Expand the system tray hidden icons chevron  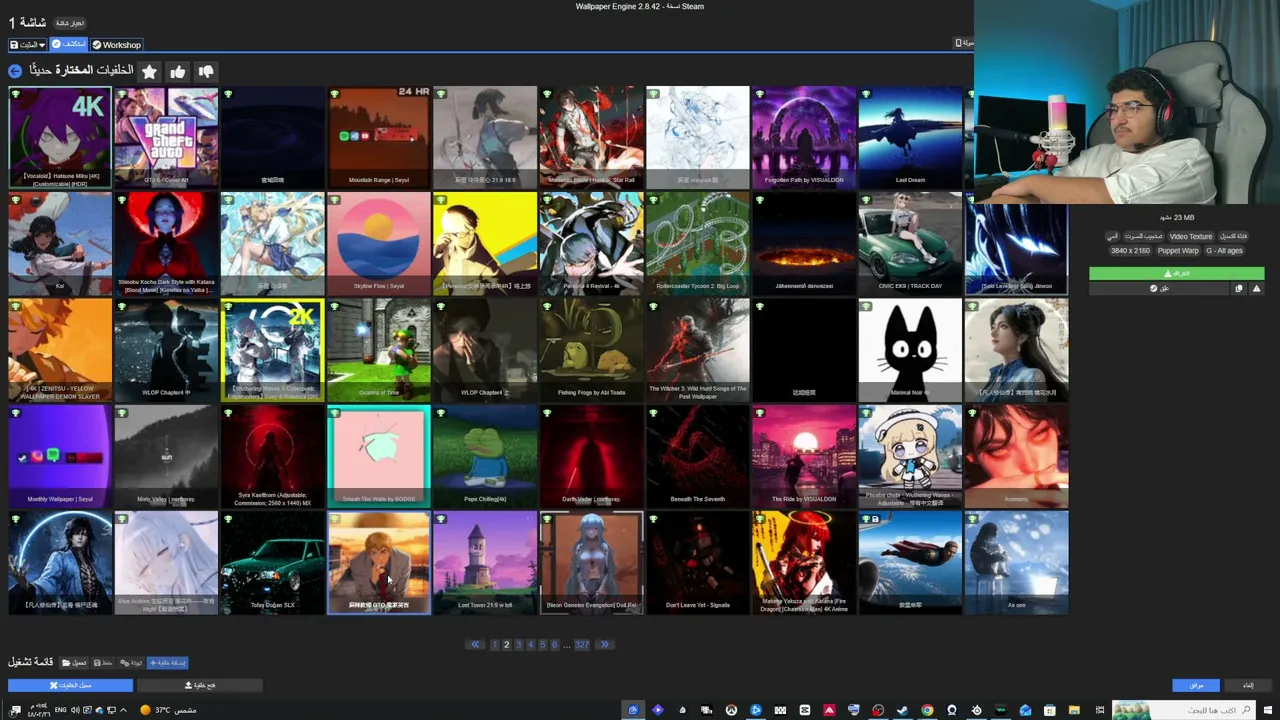coord(123,710)
